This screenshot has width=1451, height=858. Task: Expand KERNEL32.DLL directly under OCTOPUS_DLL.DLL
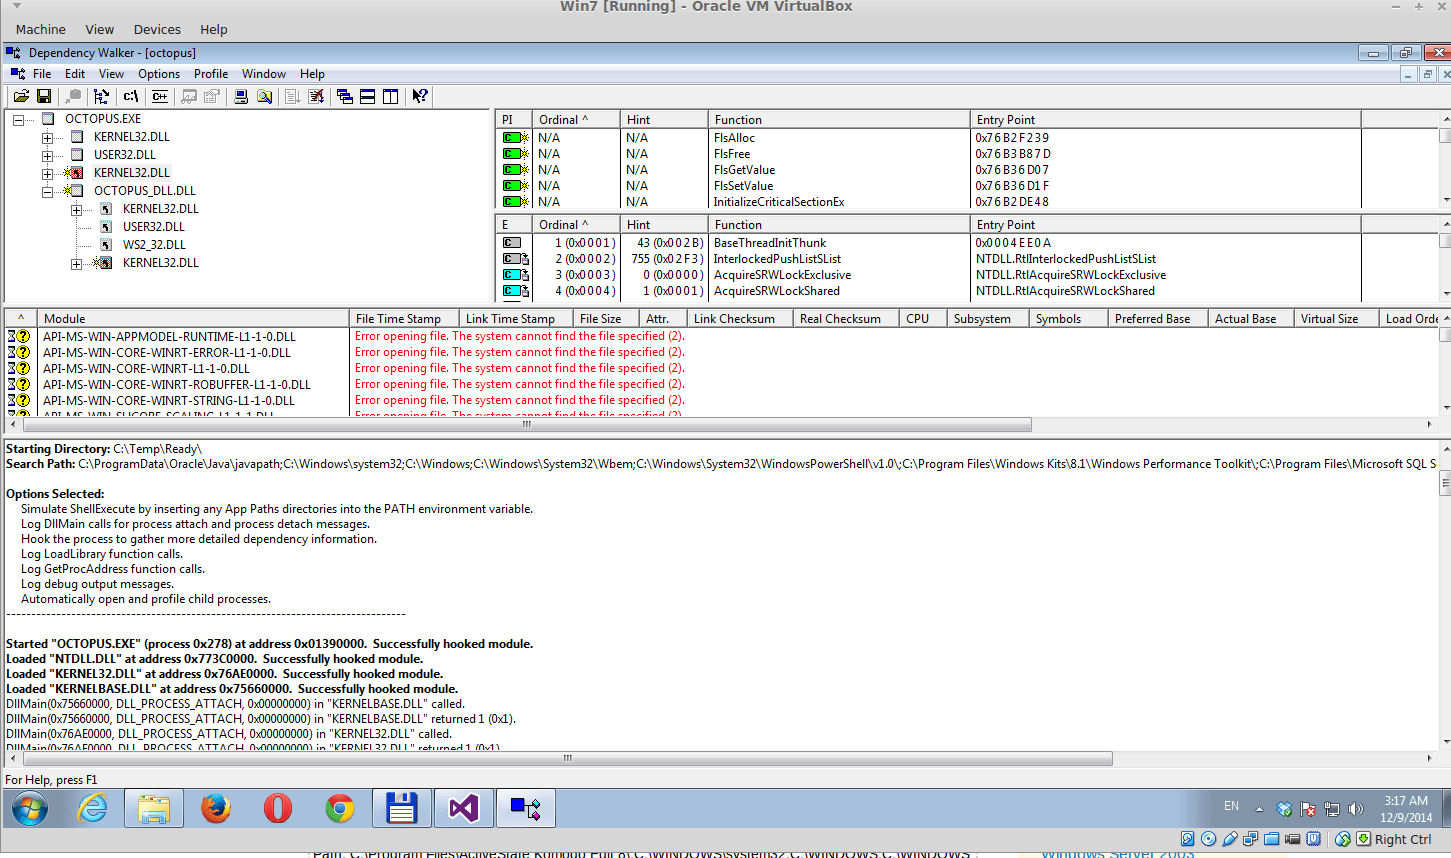pos(76,209)
